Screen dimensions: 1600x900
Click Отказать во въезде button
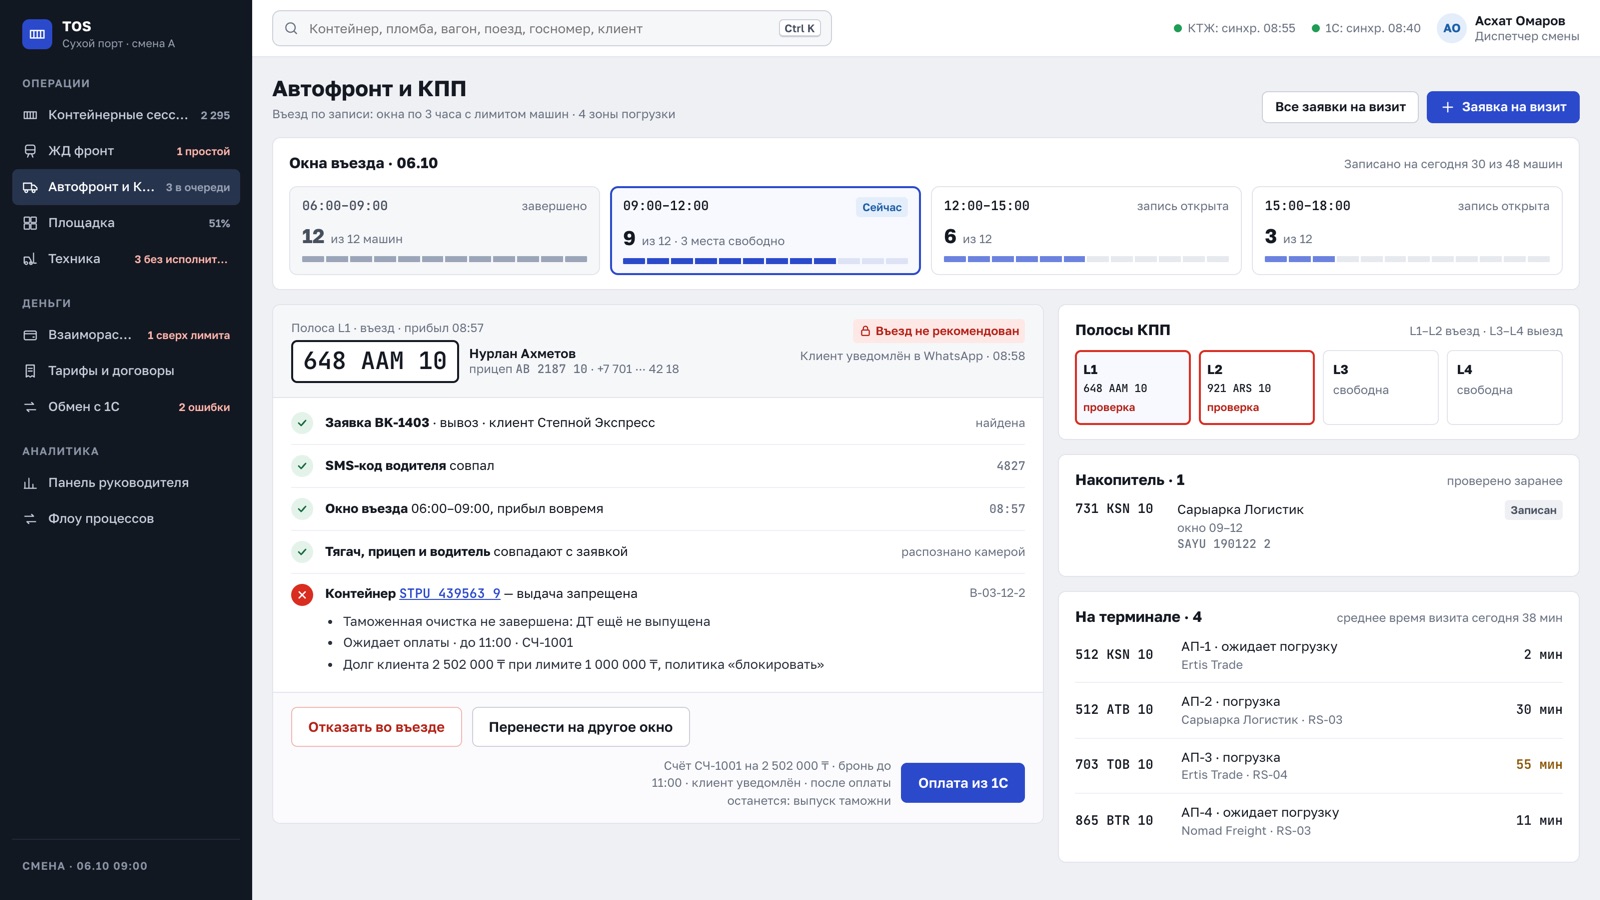coord(376,727)
